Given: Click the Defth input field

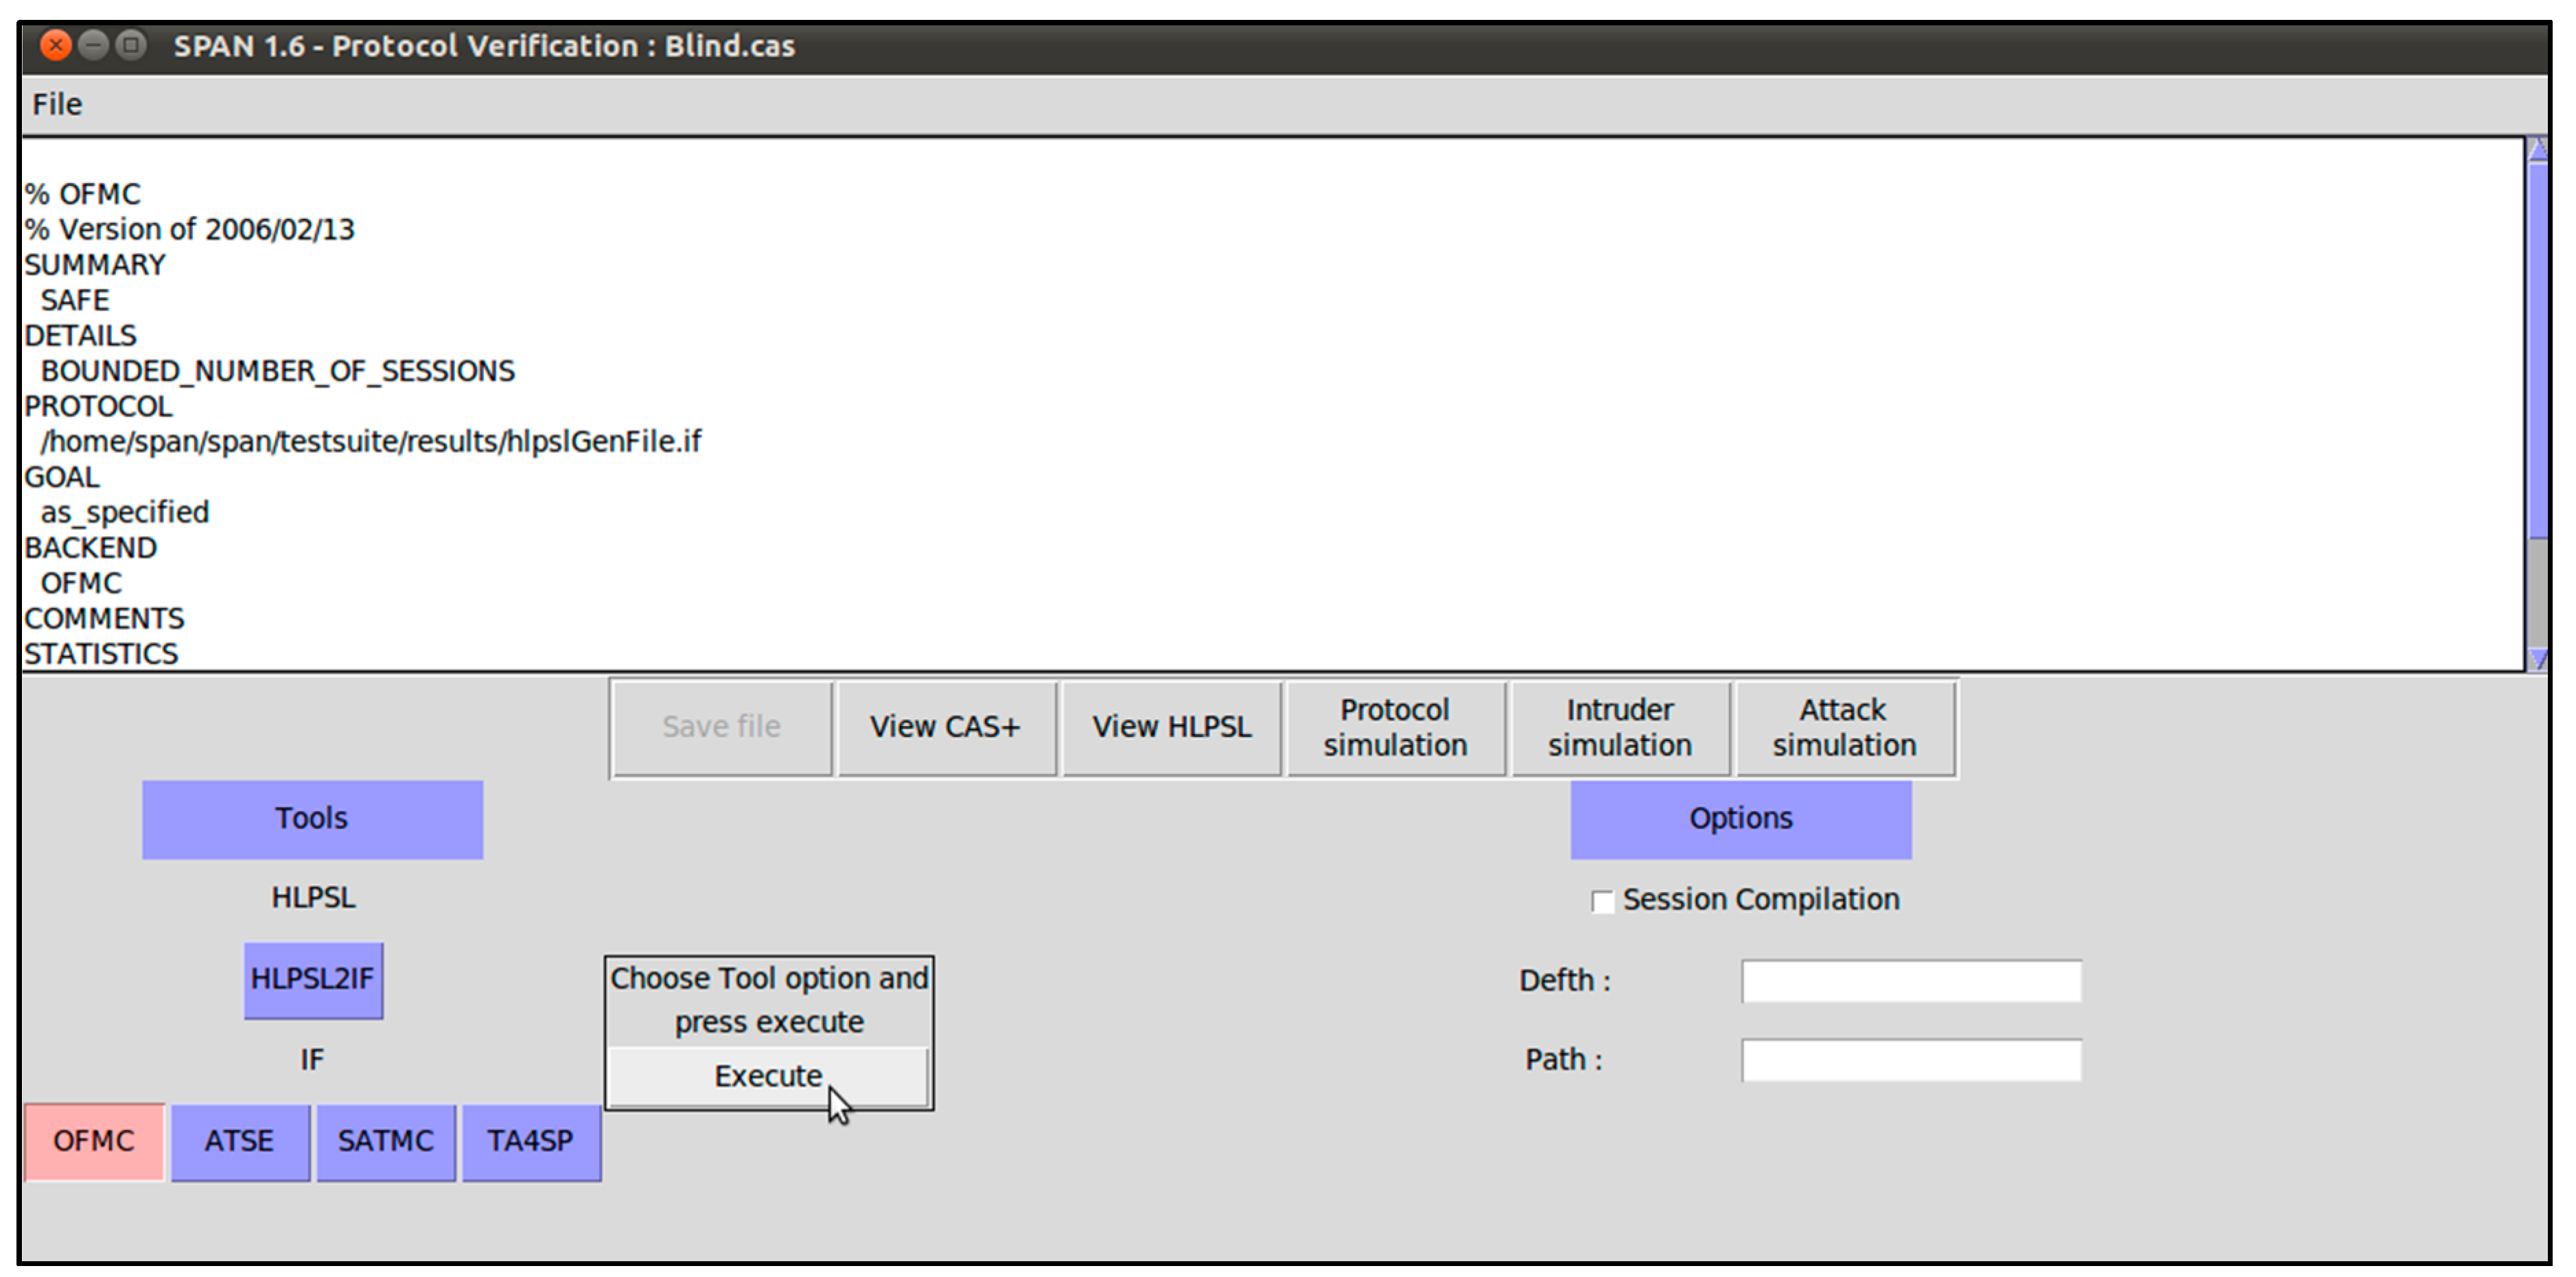Looking at the screenshot, I should [1911, 981].
